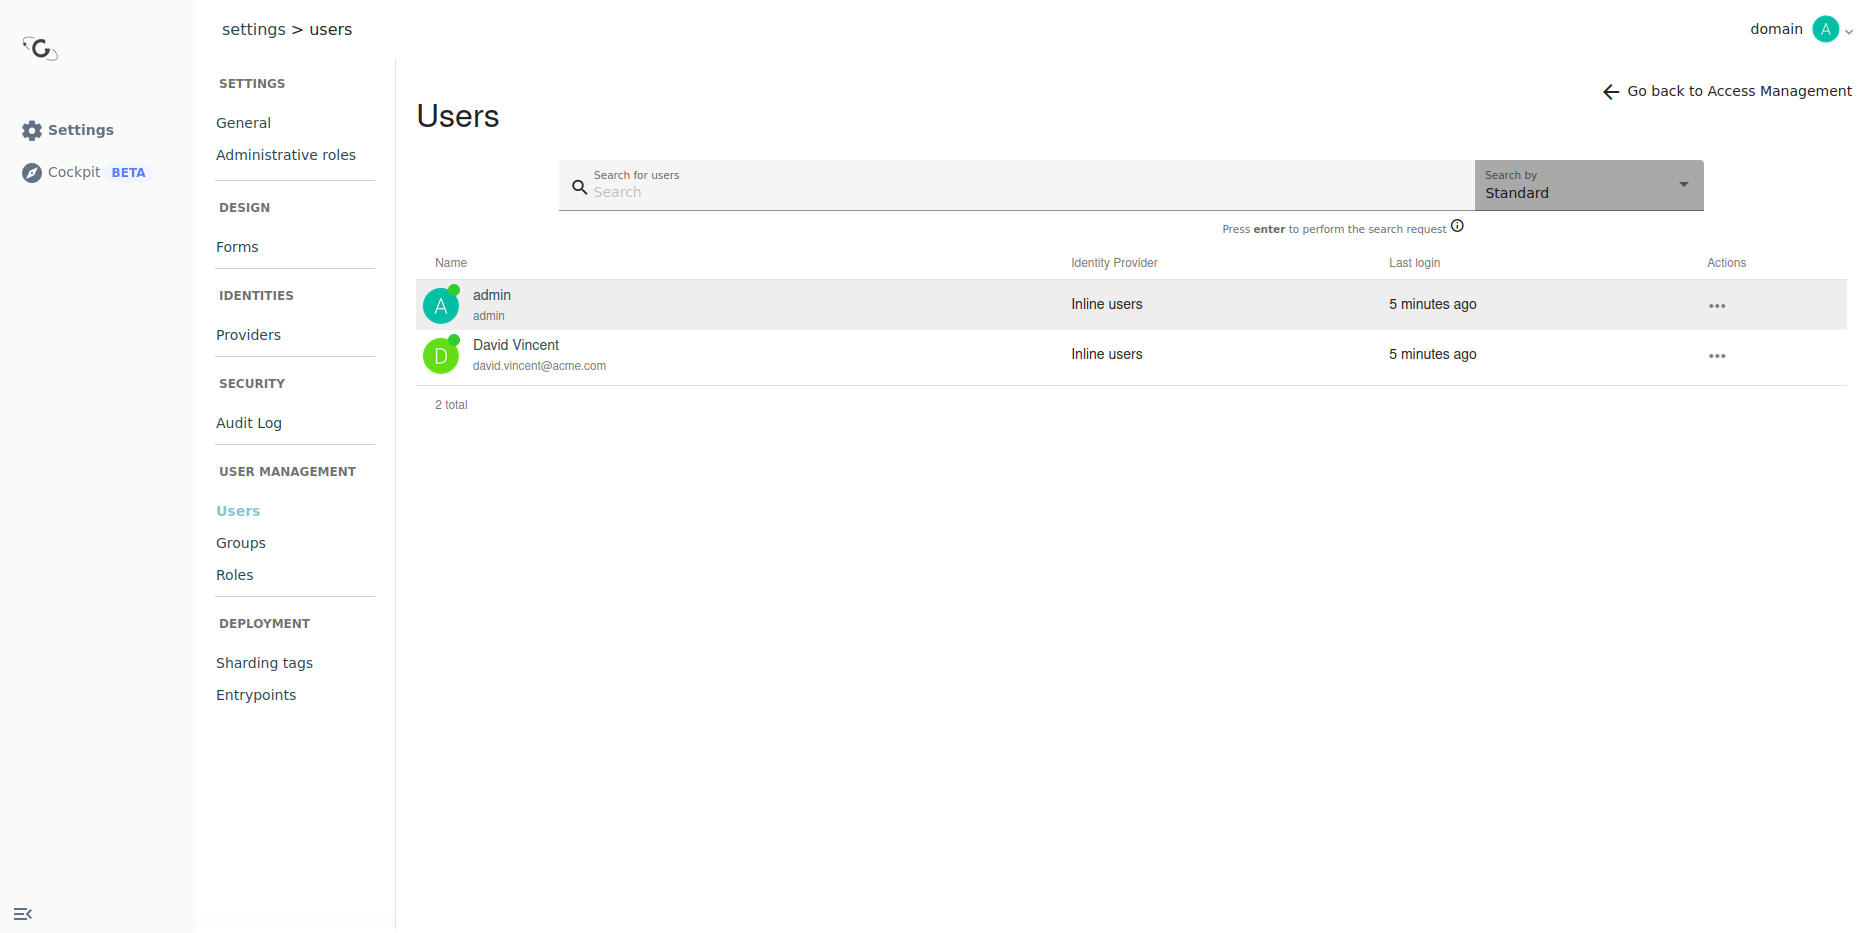Image resolution: width=1861 pixels, height=933 pixels.
Task: Open actions menu for admin user
Action: (1716, 306)
